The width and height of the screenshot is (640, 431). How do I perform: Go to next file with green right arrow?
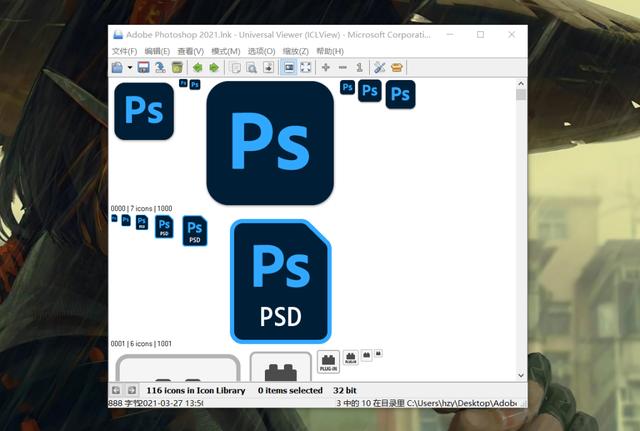click(214, 67)
